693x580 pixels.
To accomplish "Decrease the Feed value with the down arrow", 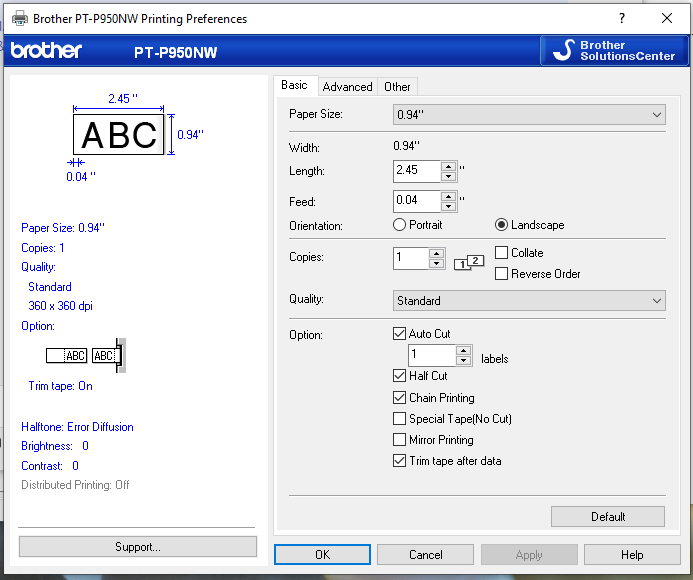I will 449,206.
